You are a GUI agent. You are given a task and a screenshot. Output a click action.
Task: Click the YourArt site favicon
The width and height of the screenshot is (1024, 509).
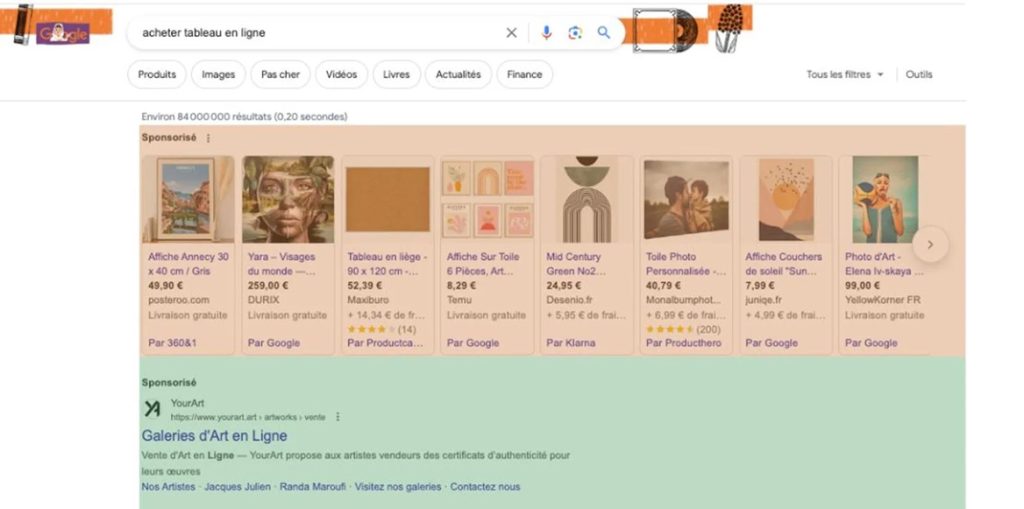pyautogui.click(x=152, y=409)
